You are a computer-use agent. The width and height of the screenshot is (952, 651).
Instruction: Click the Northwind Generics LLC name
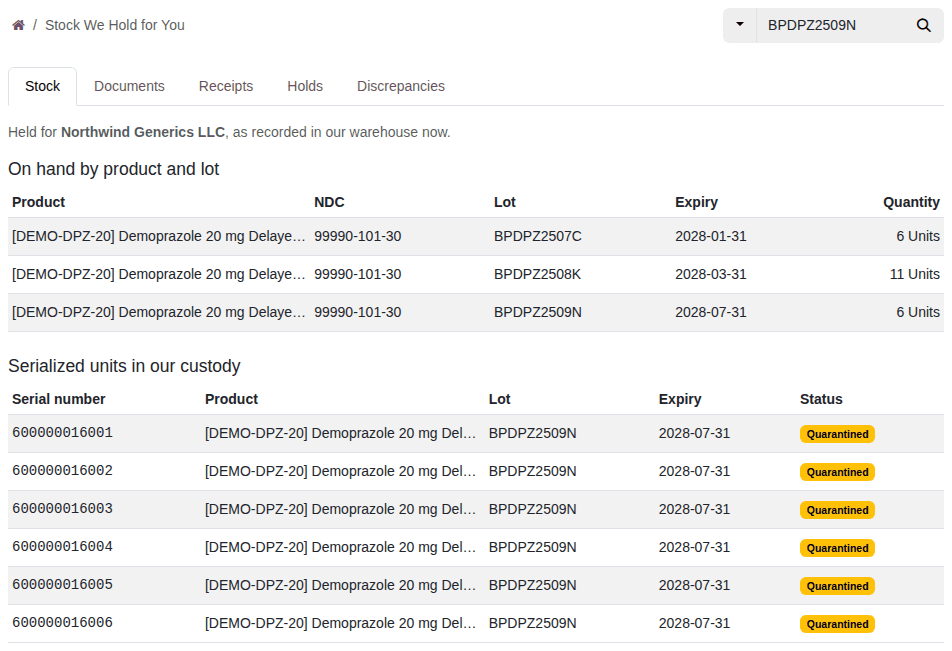tap(143, 132)
